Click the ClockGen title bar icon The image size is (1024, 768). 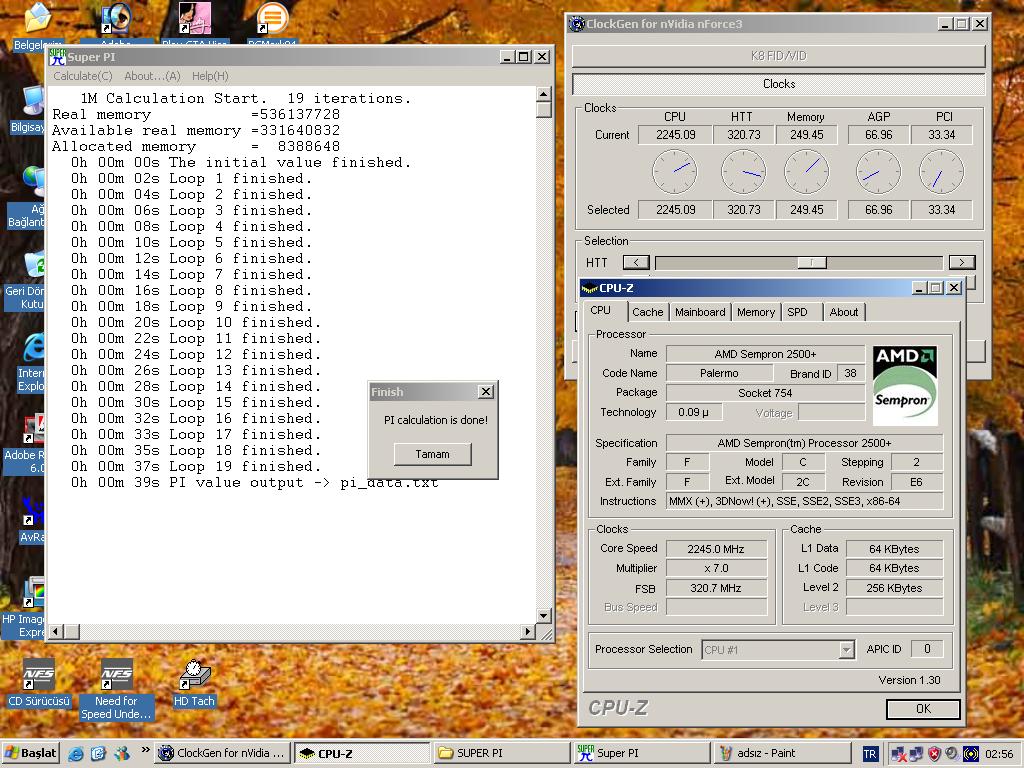pos(577,24)
